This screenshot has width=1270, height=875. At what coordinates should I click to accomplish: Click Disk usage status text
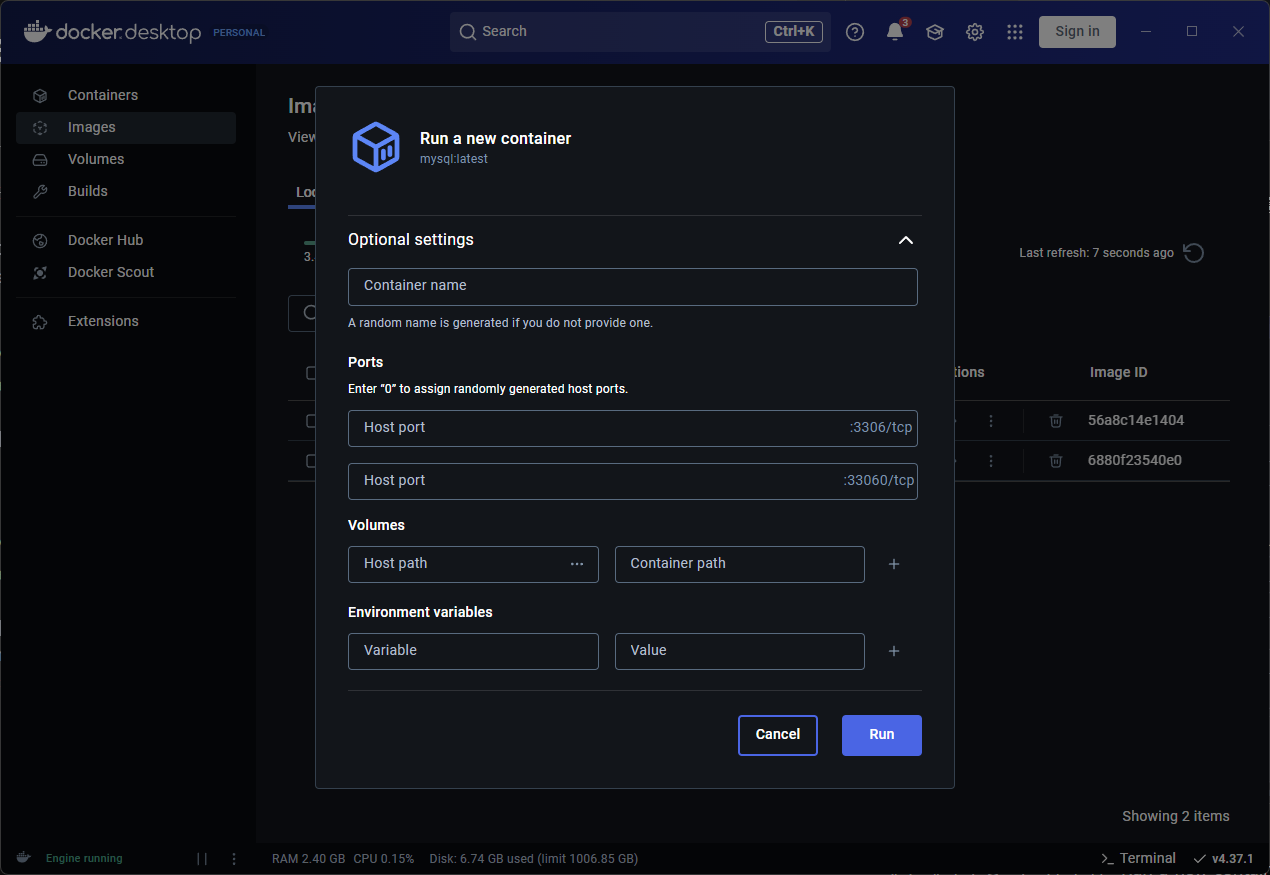click(x=533, y=858)
